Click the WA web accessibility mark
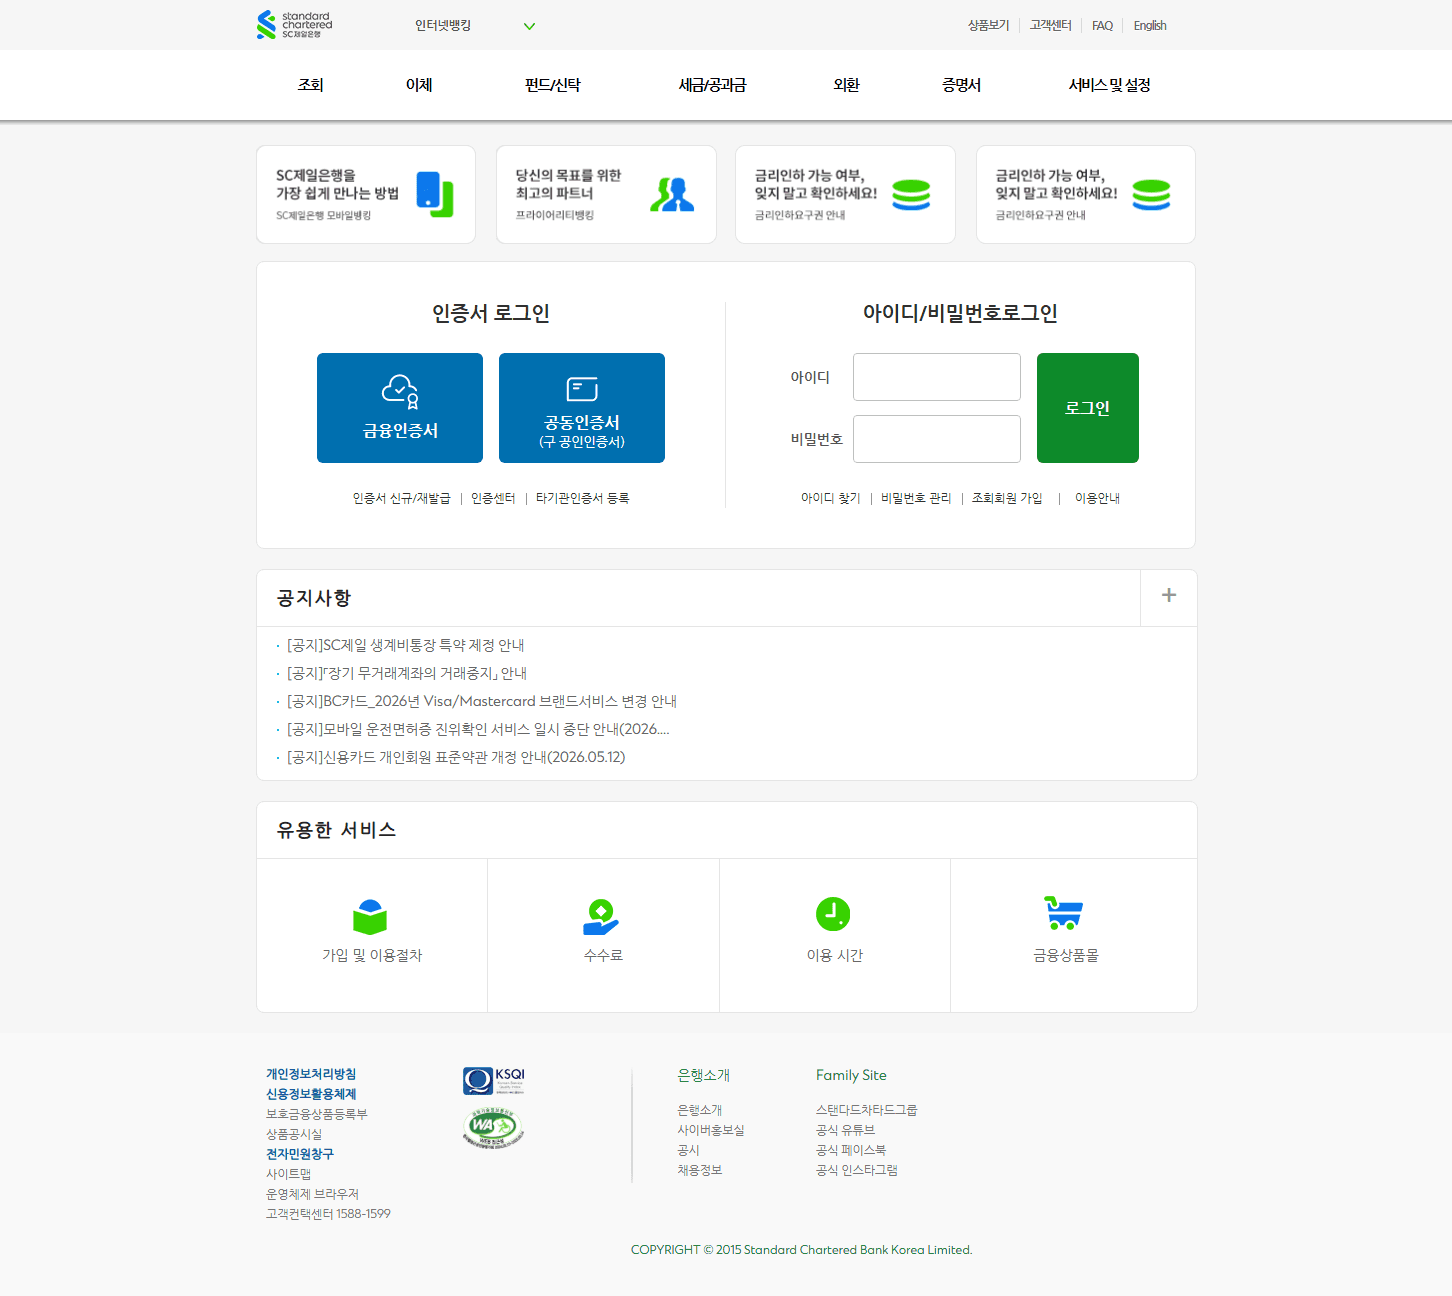Image resolution: width=1452 pixels, height=1296 pixels. point(492,1127)
